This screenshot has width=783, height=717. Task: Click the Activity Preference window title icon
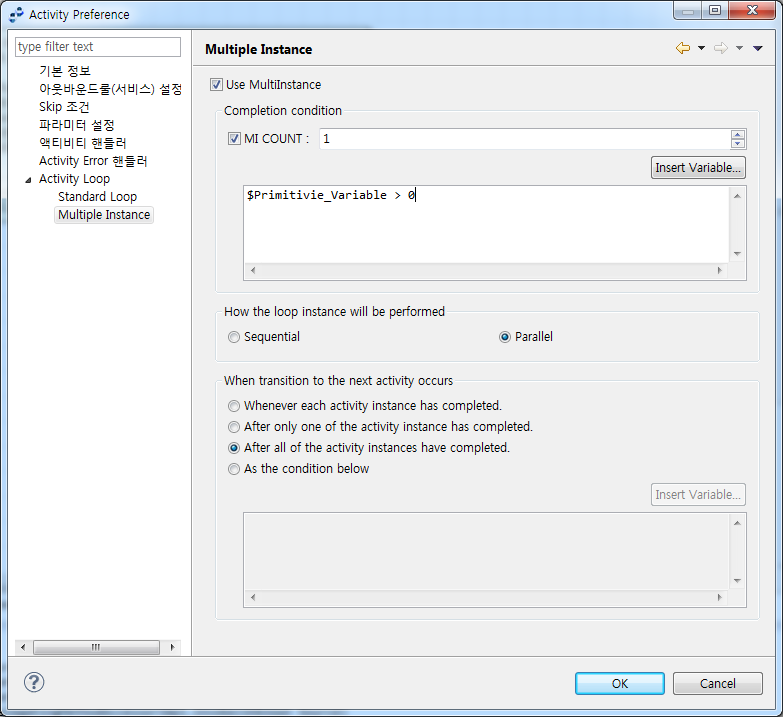click(x=16, y=14)
